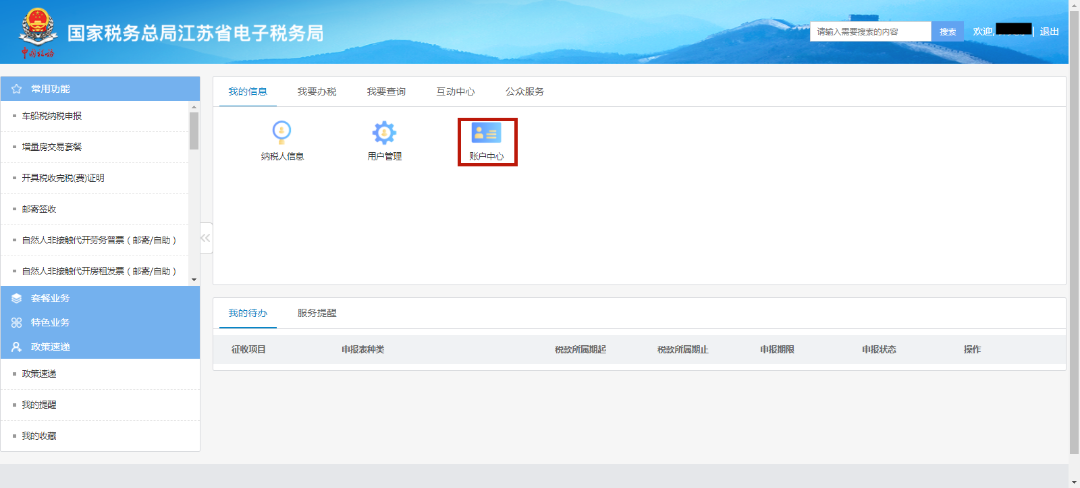Screen dimensions: 1080x488
Task: Click the 申报期限 column header
Action: (777, 350)
